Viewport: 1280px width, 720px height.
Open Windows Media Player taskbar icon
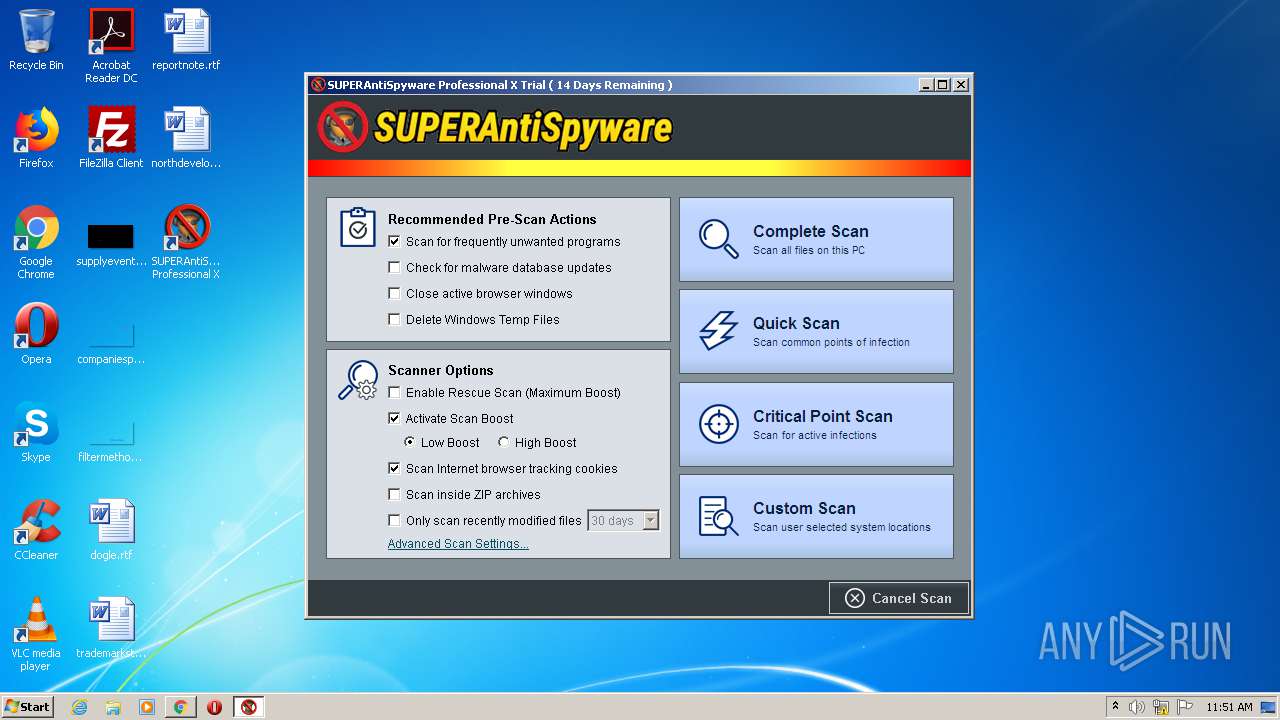[147, 707]
